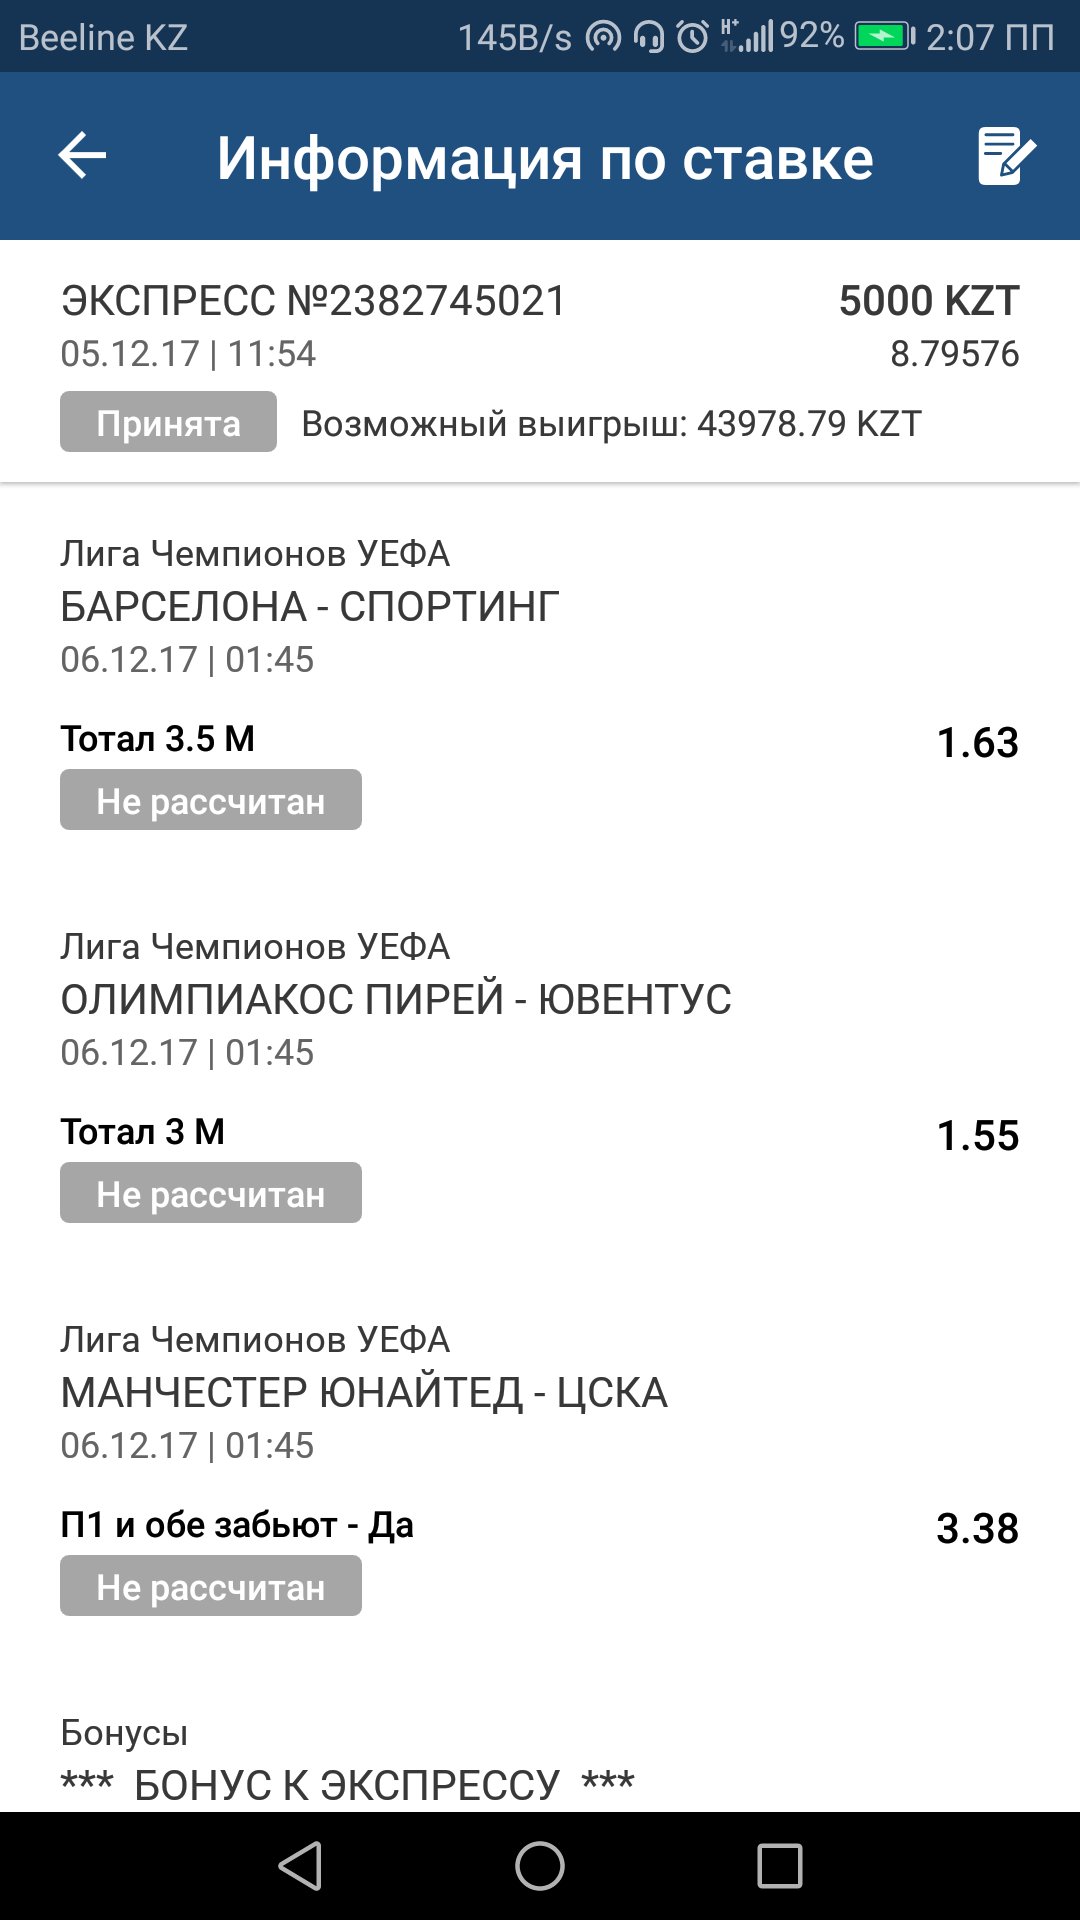Screen dimensions: 1080x1920
Task: Open МАНЧЕСТЕР ЮНАЙТЕД - ЦСКА match
Action: click(364, 1393)
